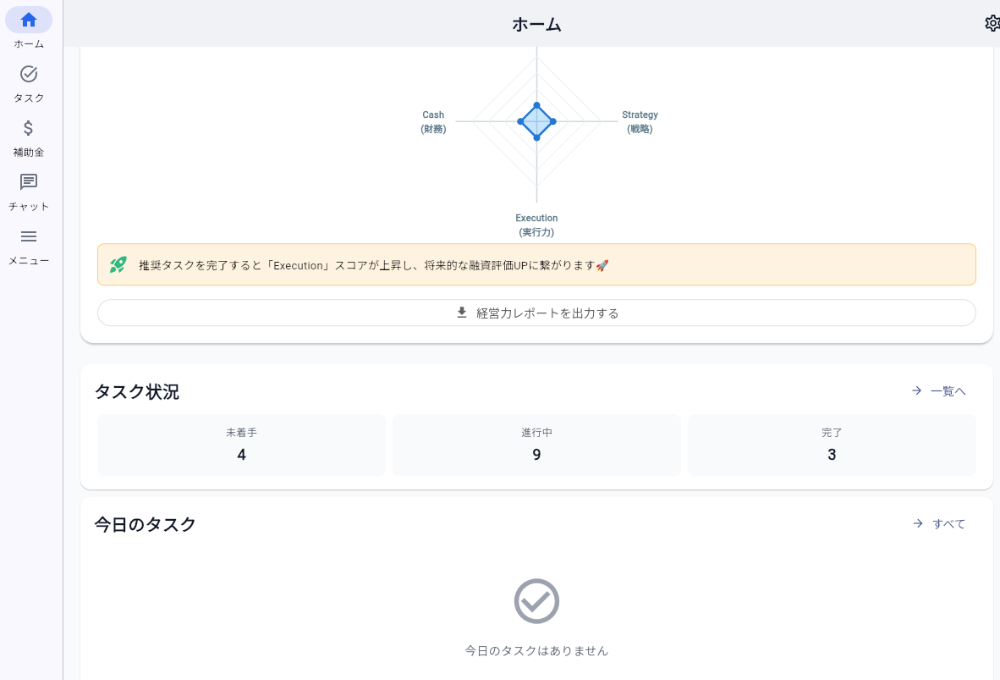Open the 補助金 dollar icon

[x=28, y=127]
